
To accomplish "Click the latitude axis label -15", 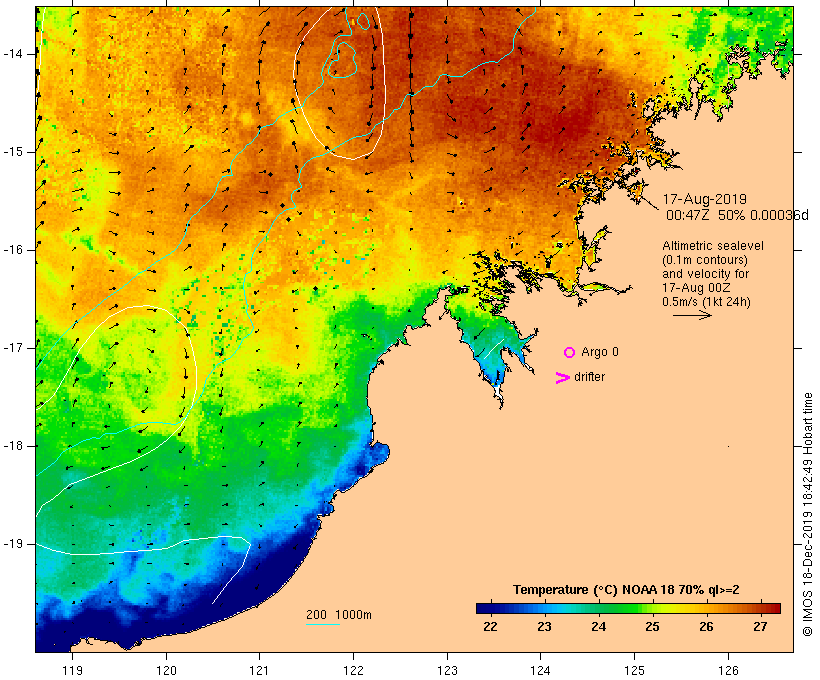I will (13, 152).
